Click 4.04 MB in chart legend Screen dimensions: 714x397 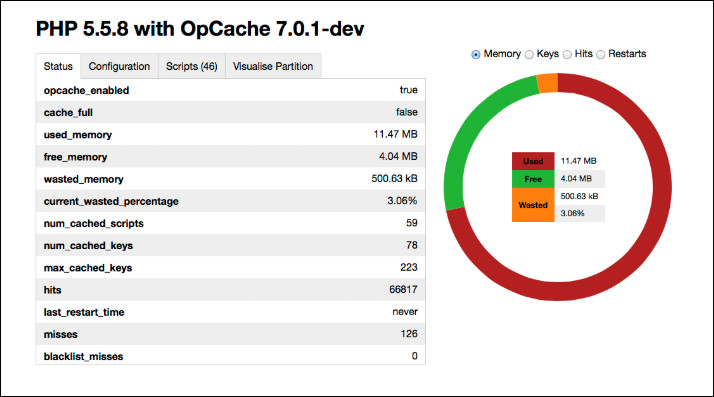coord(576,179)
